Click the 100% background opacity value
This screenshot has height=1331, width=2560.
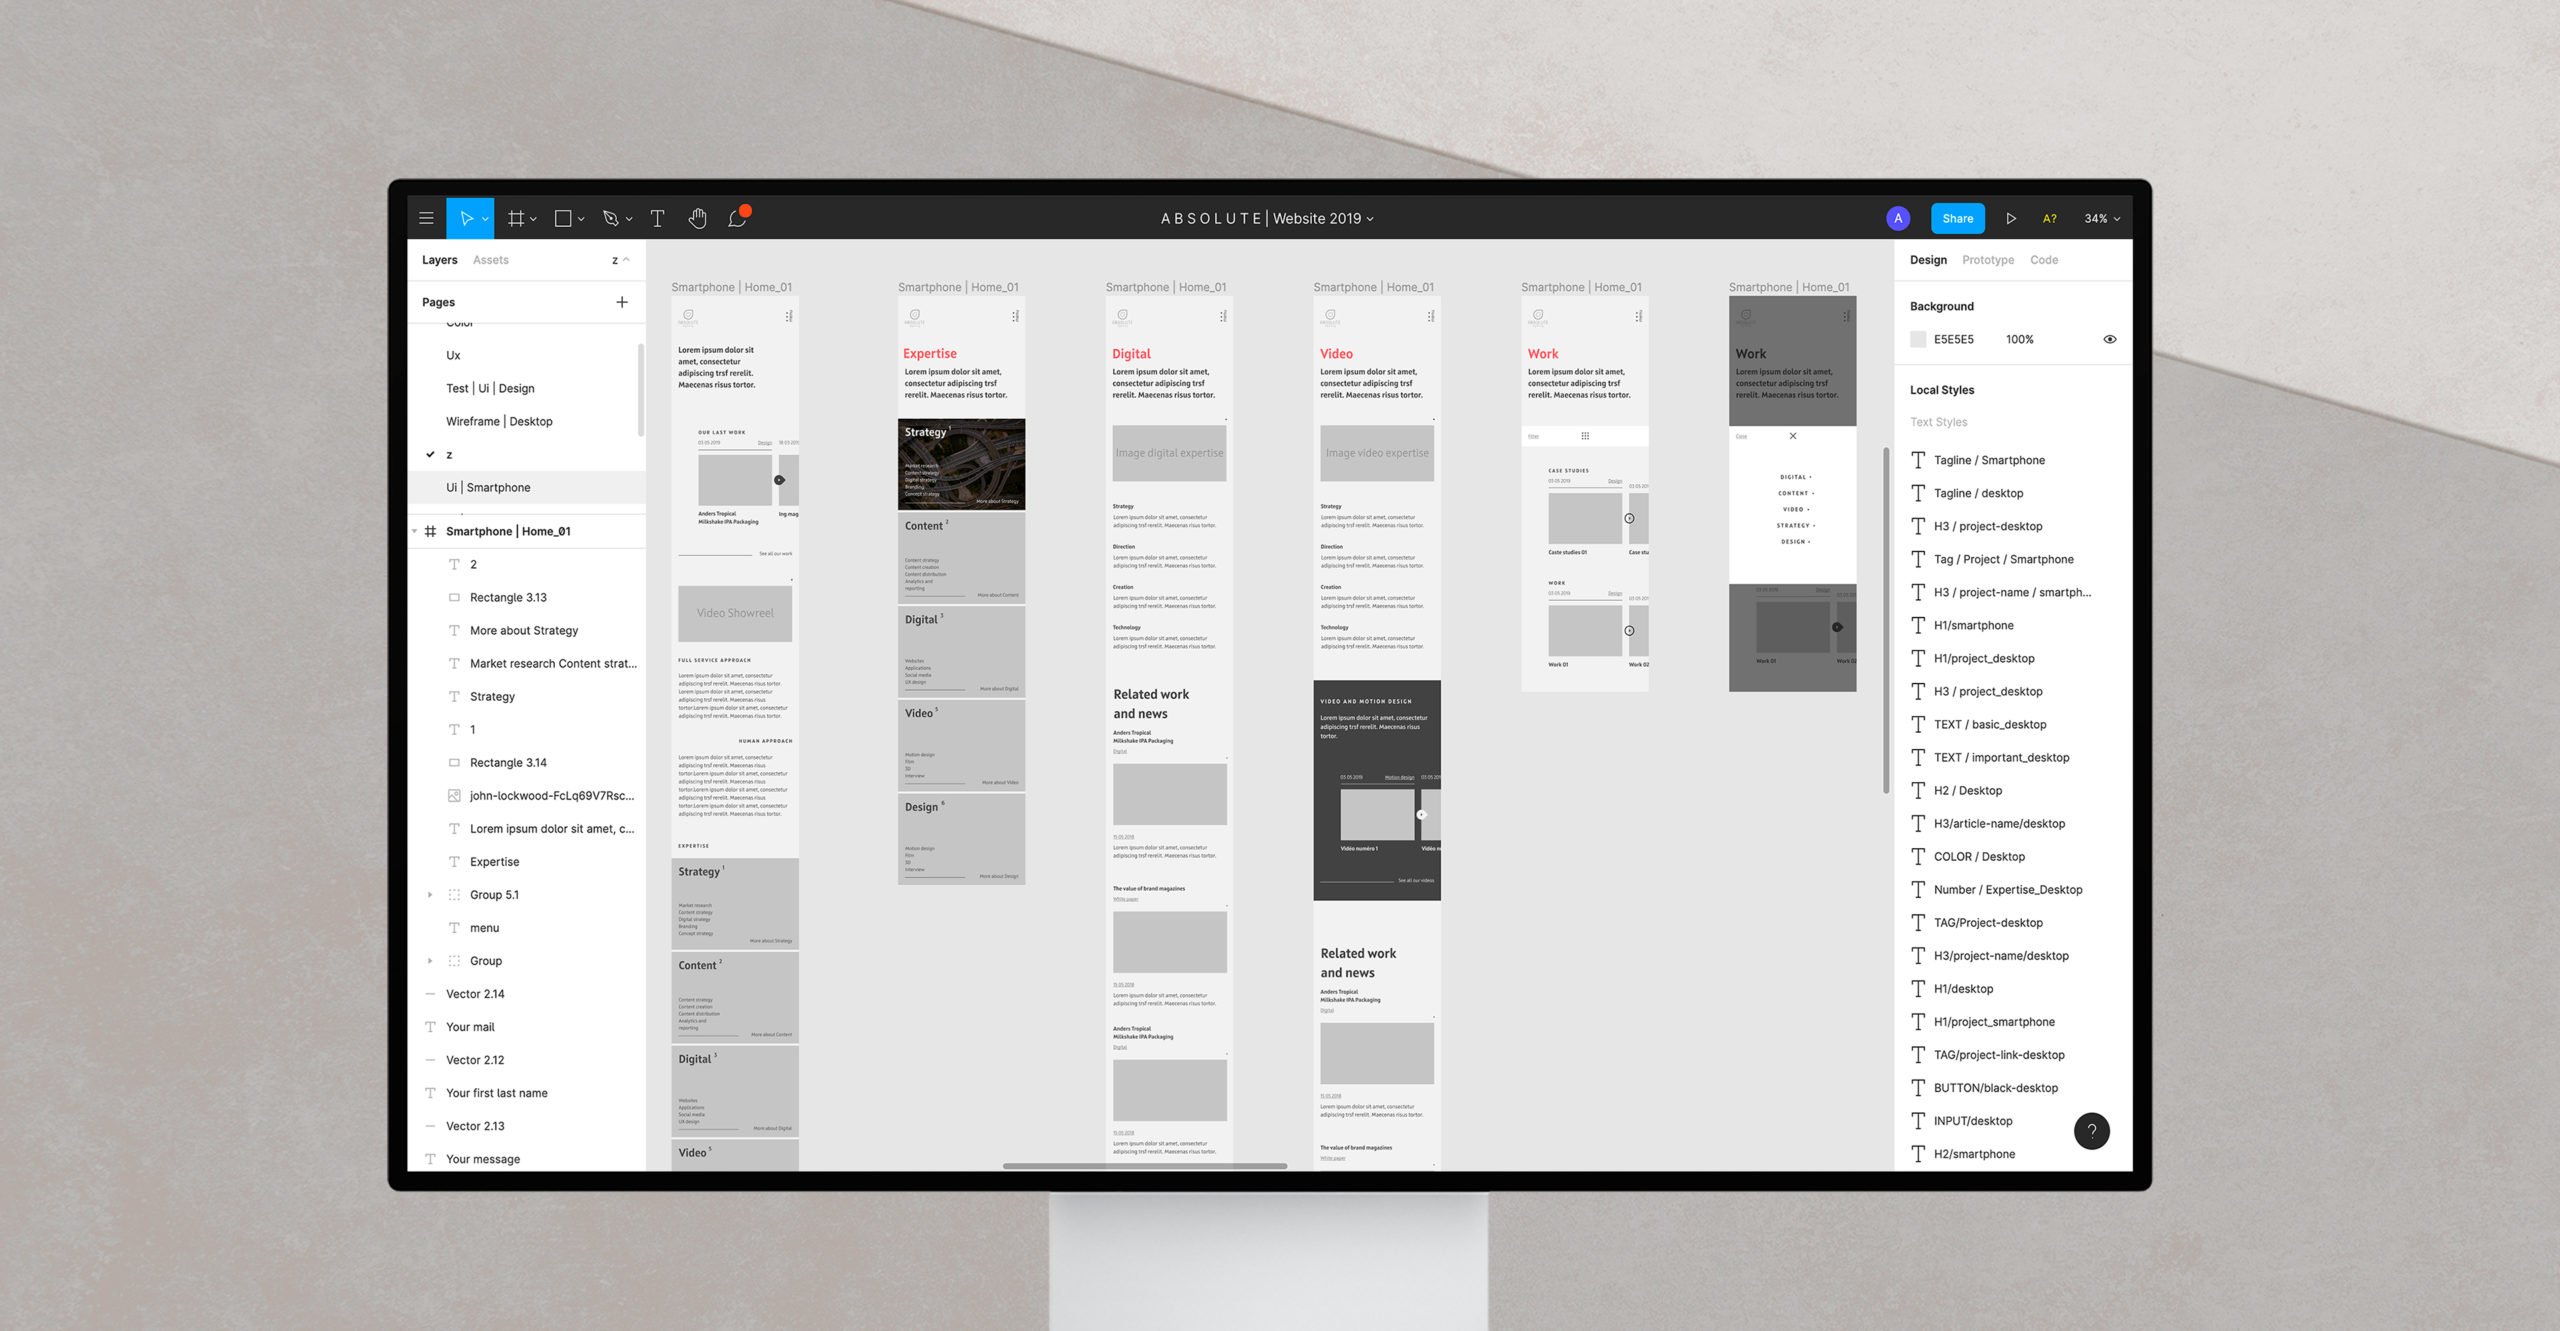(x=2019, y=339)
